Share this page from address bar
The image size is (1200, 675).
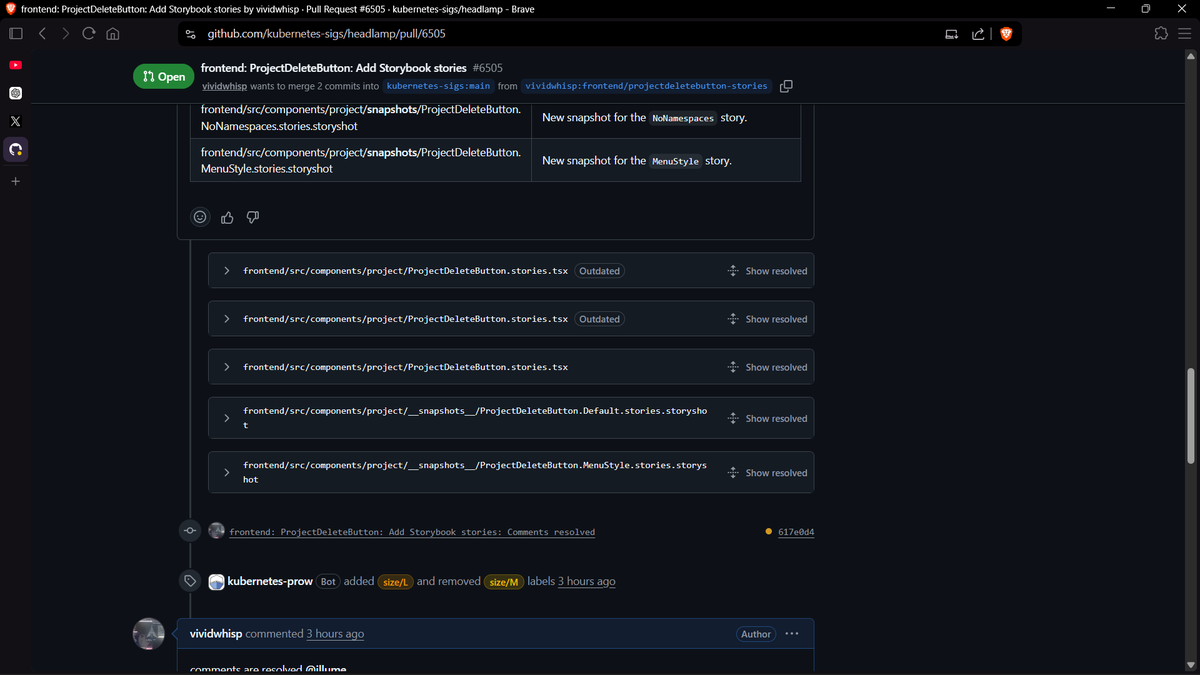(x=978, y=34)
